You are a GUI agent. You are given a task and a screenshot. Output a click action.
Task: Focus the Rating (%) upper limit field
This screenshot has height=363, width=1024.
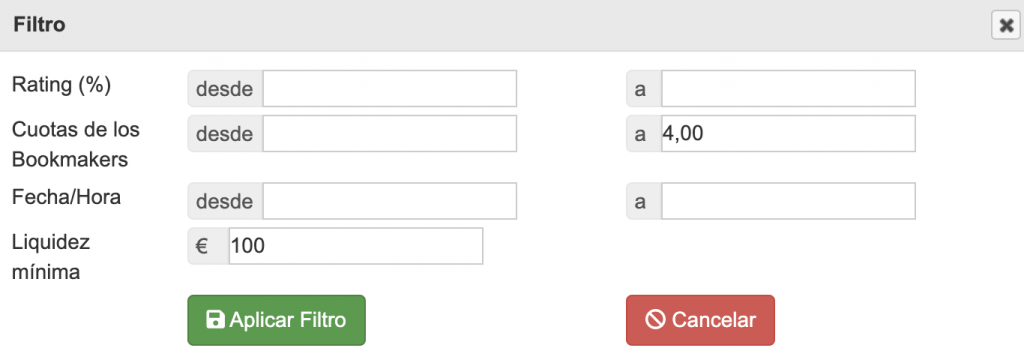click(788, 89)
